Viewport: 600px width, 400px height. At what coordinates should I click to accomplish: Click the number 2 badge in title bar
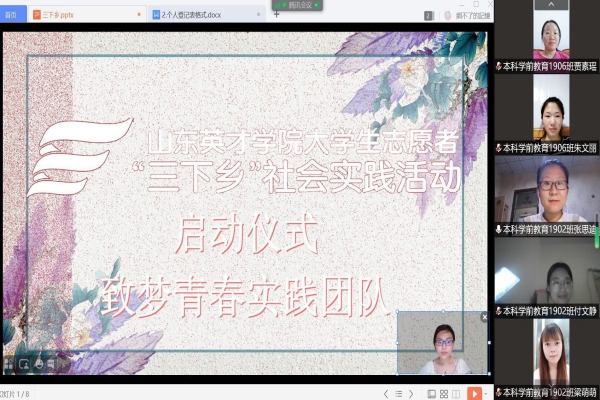click(x=429, y=16)
